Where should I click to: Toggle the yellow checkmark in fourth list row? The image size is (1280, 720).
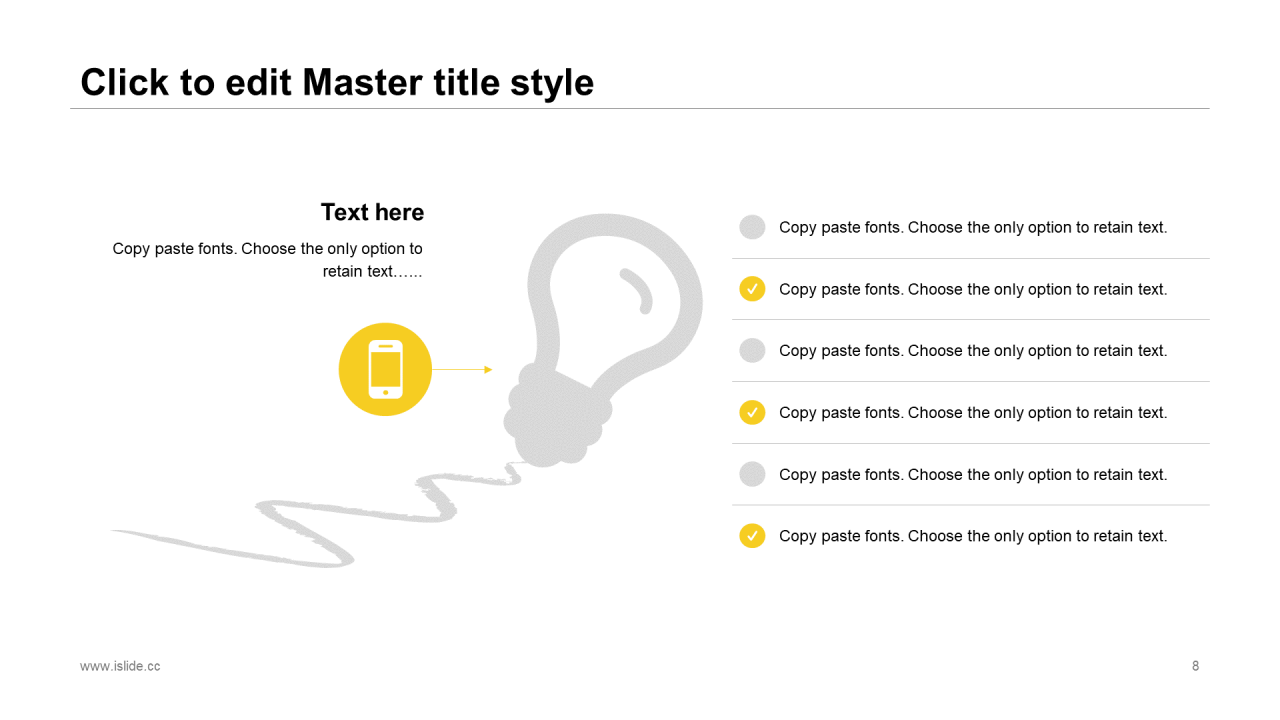point(752,412)
